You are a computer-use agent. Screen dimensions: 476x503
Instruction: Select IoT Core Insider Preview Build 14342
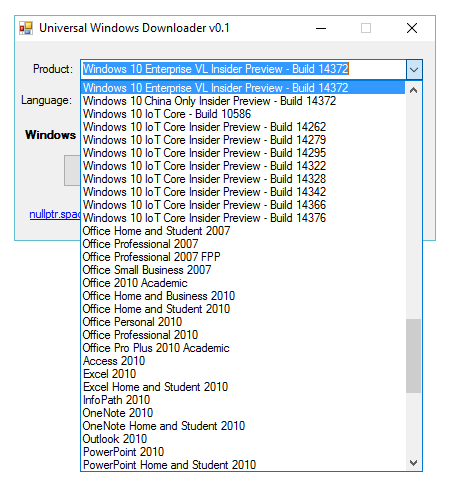click(243, 192)
